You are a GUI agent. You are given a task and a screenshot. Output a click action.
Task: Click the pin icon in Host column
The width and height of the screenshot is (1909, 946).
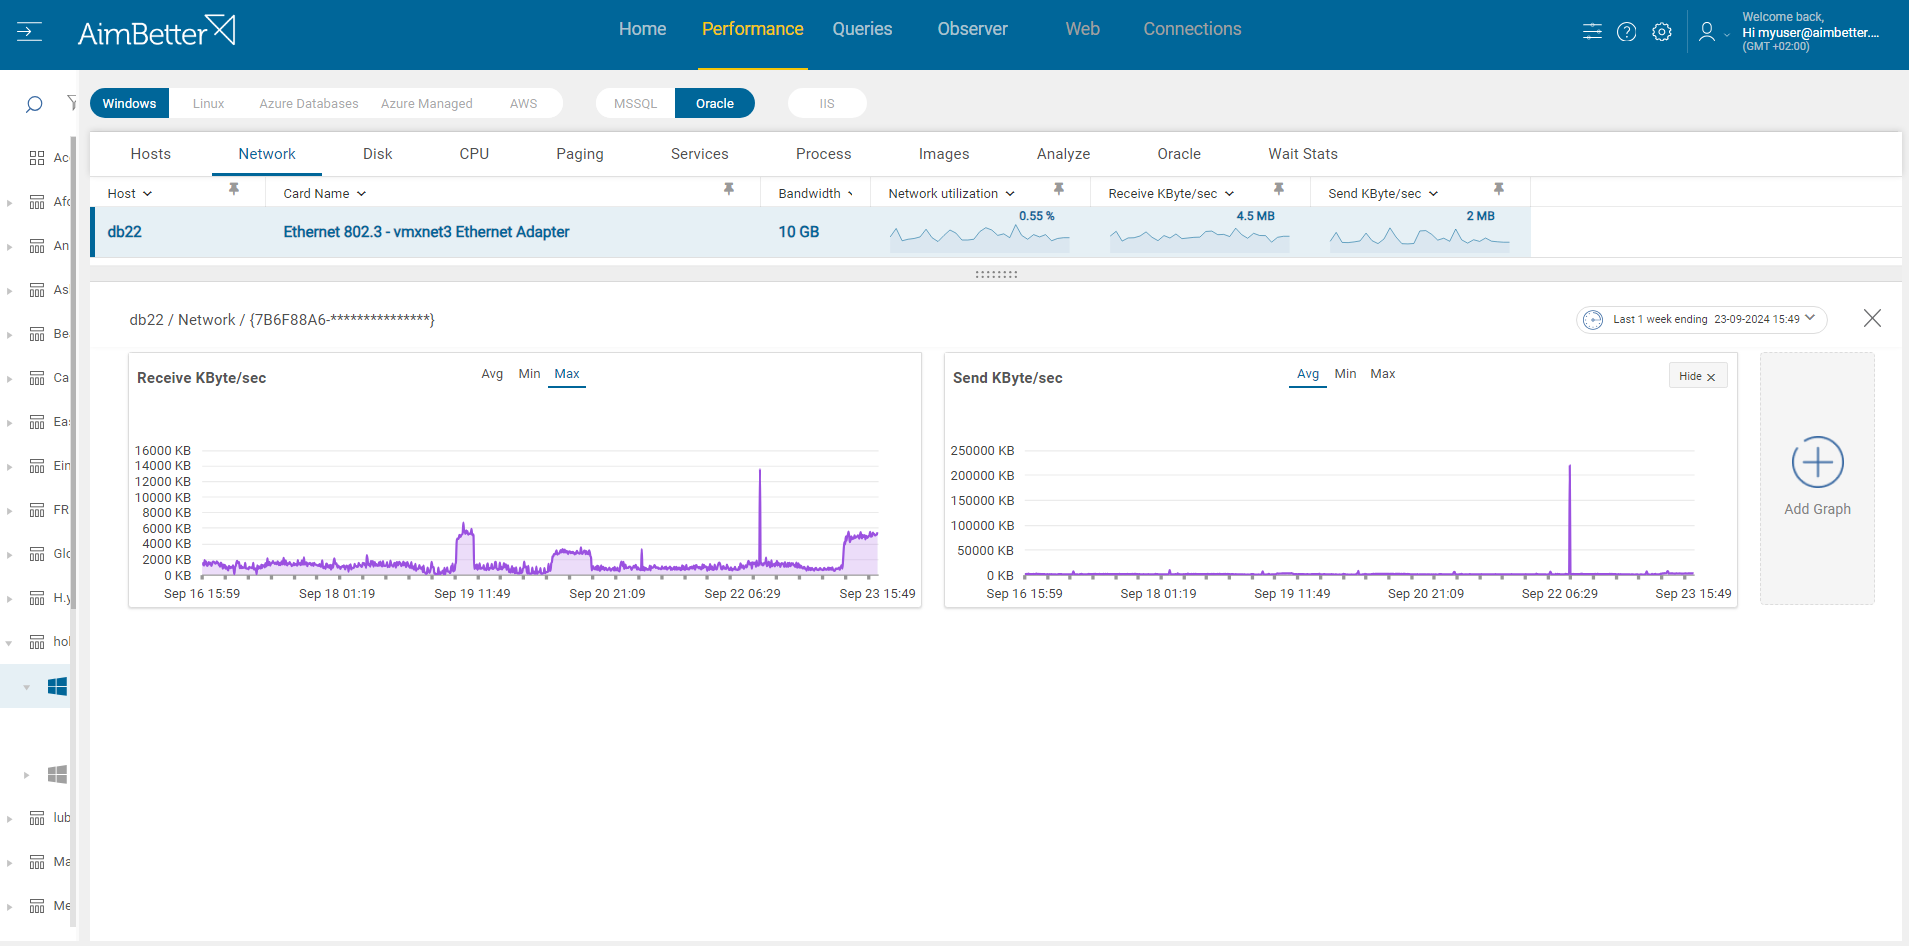coord(234,189)
